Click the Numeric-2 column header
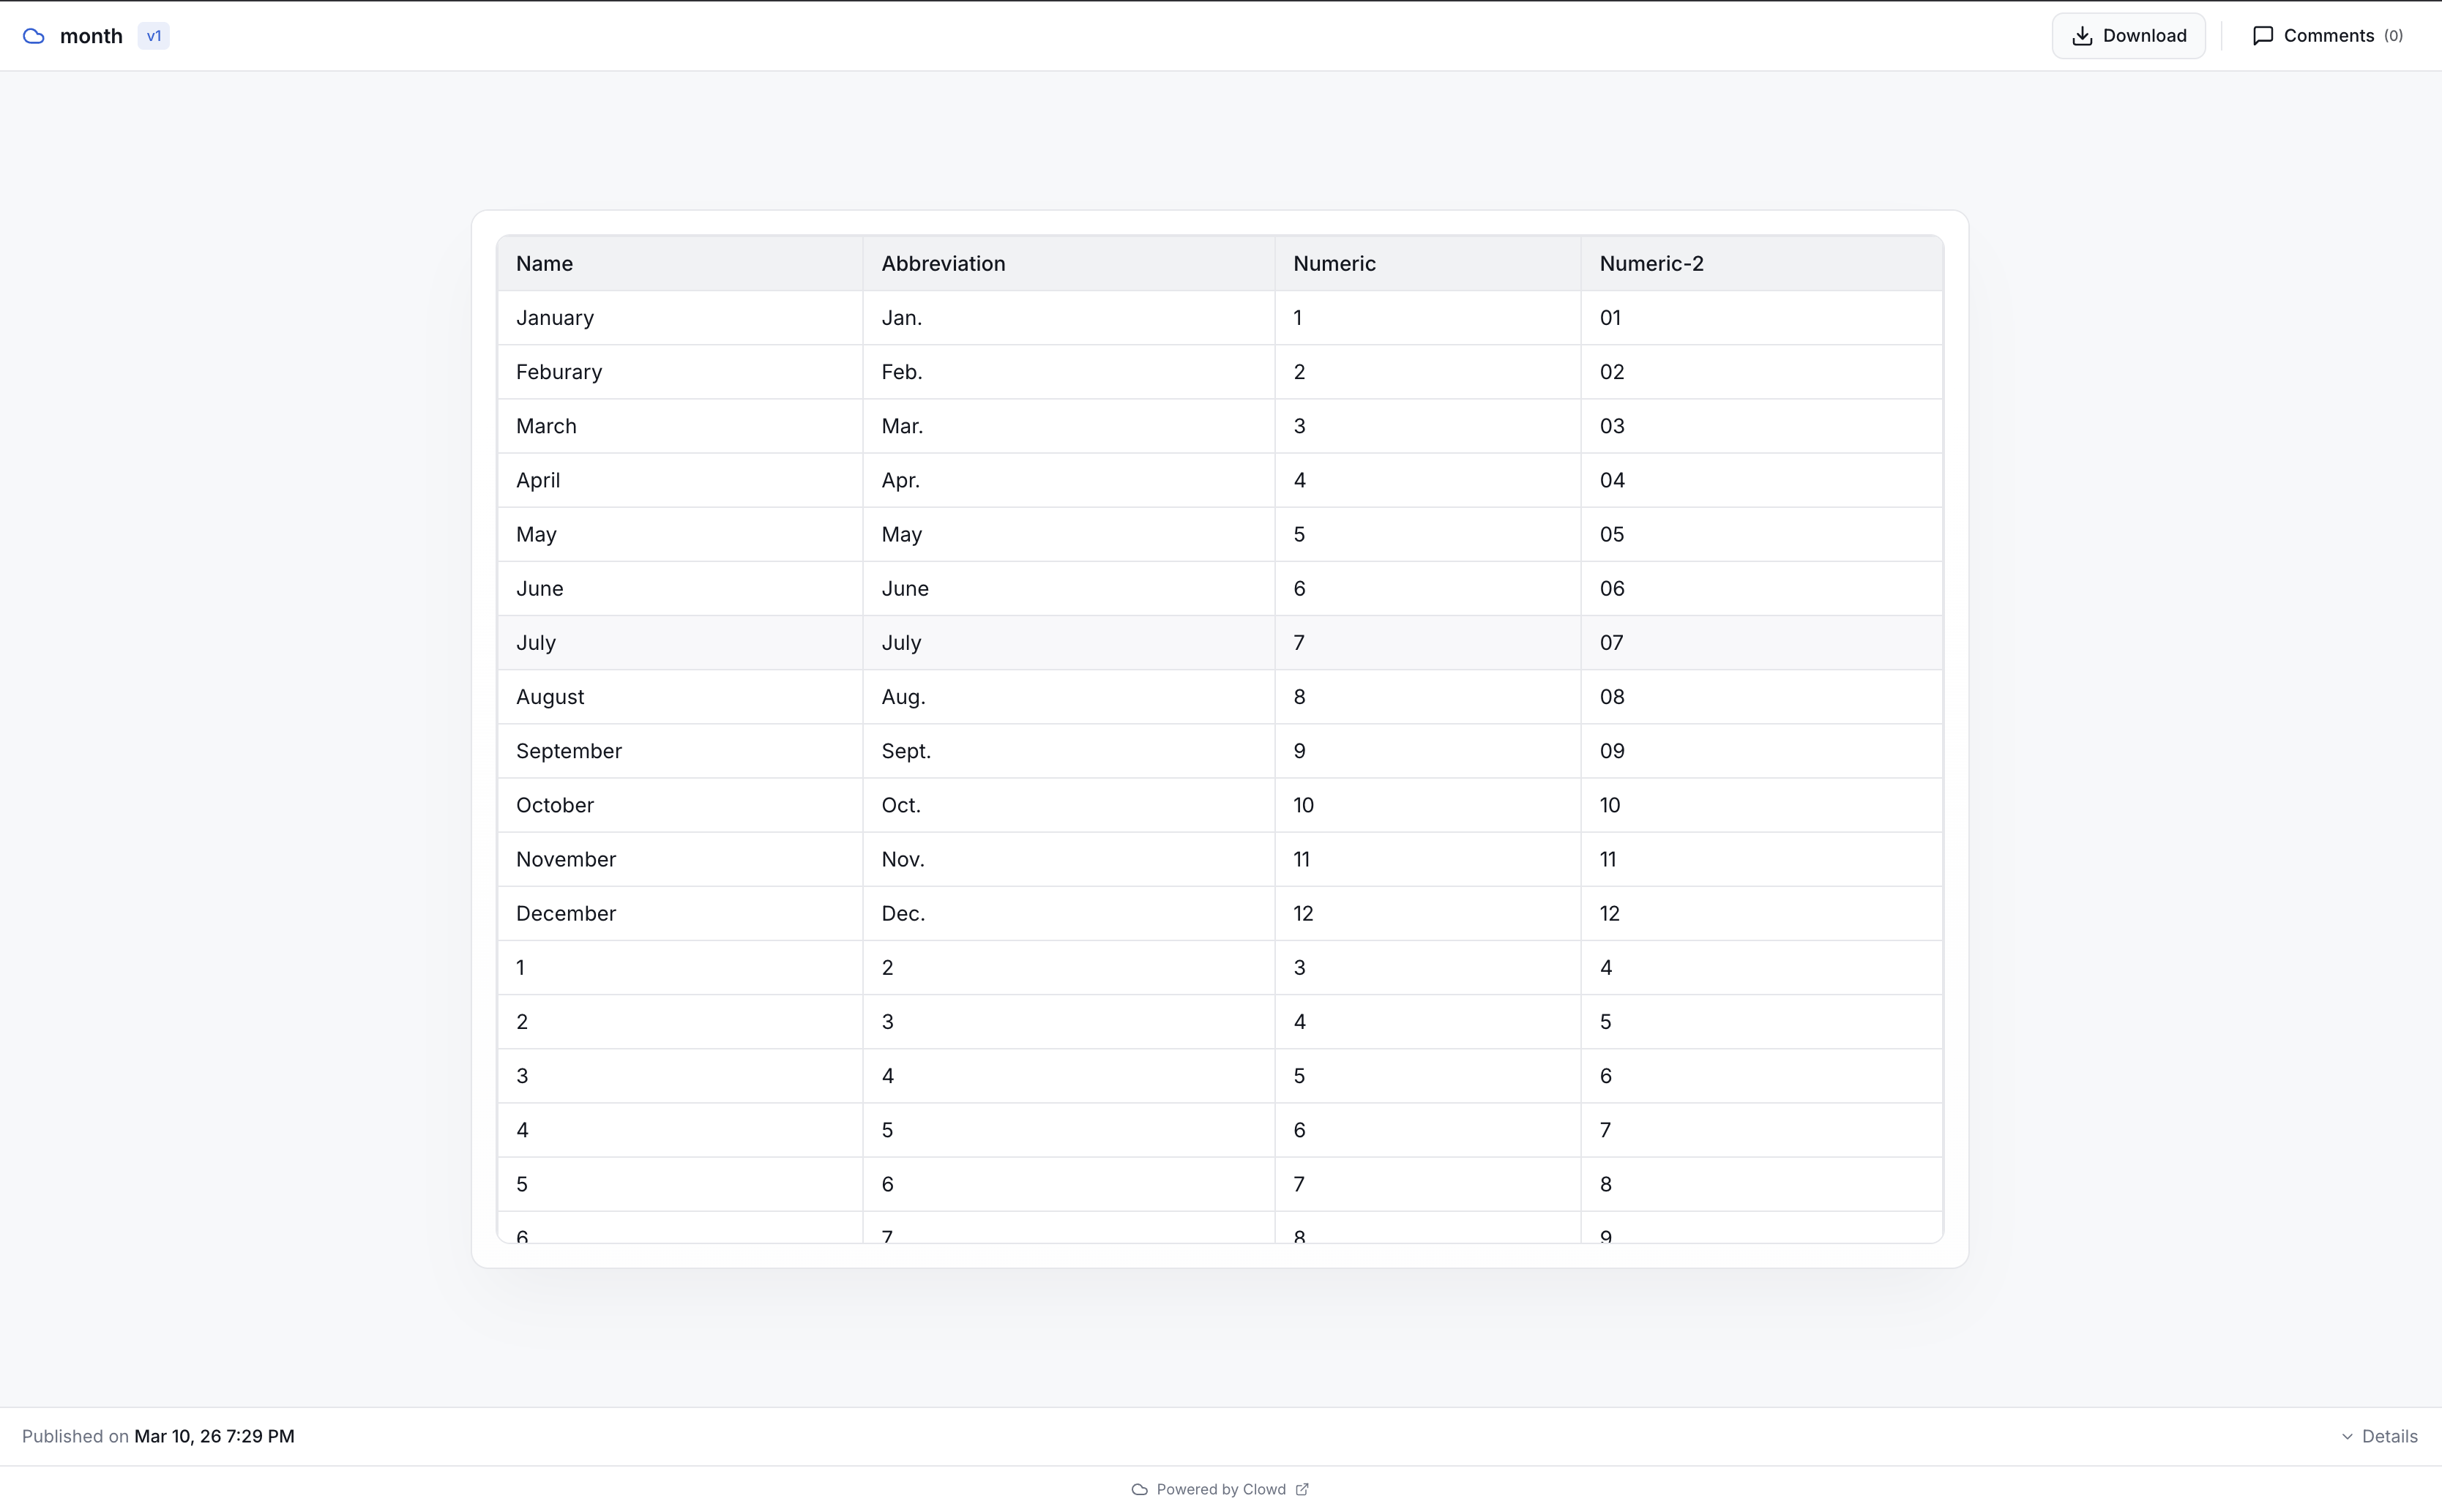This screenshot has height=1512, width=2442. pyautogui.click(x=1651, y=263)
